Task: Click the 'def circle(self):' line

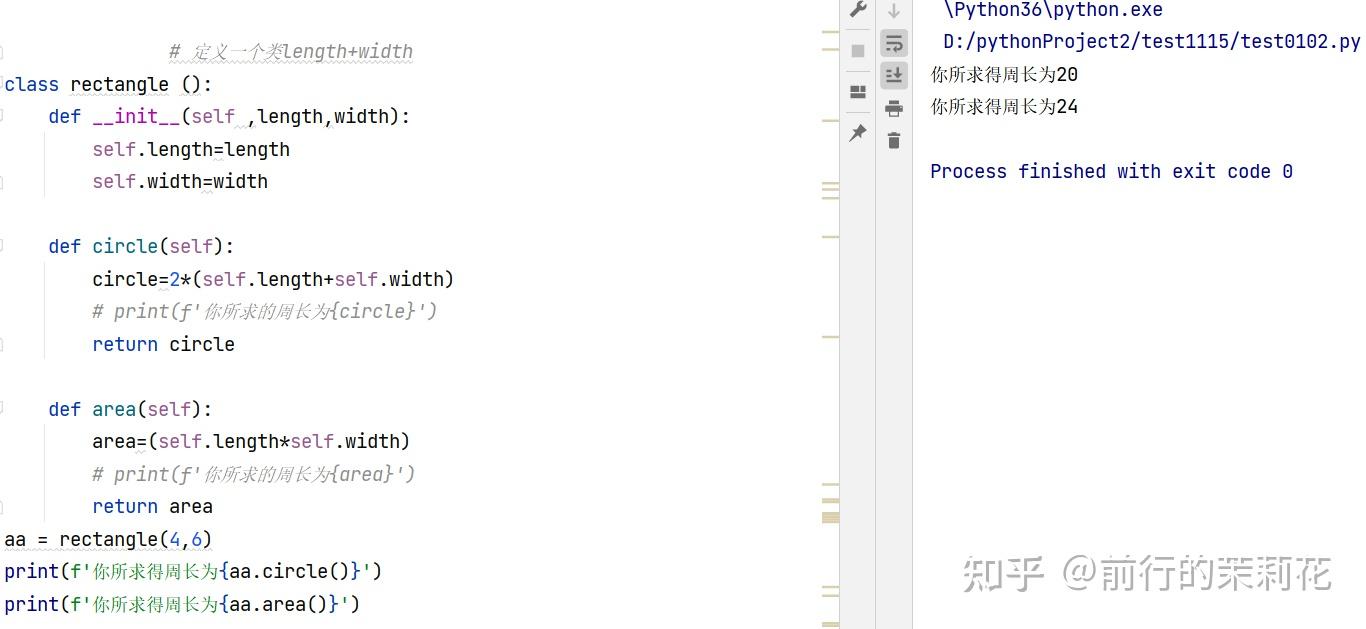Action: [141, 247]
